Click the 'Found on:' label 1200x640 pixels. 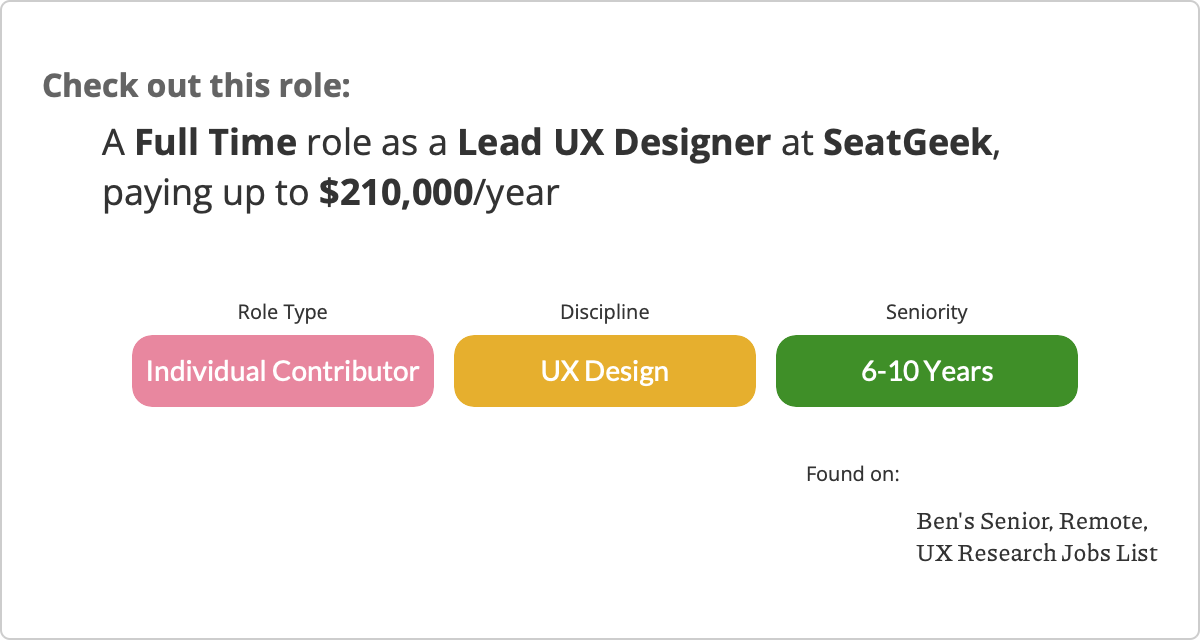[x=852, y=473]
